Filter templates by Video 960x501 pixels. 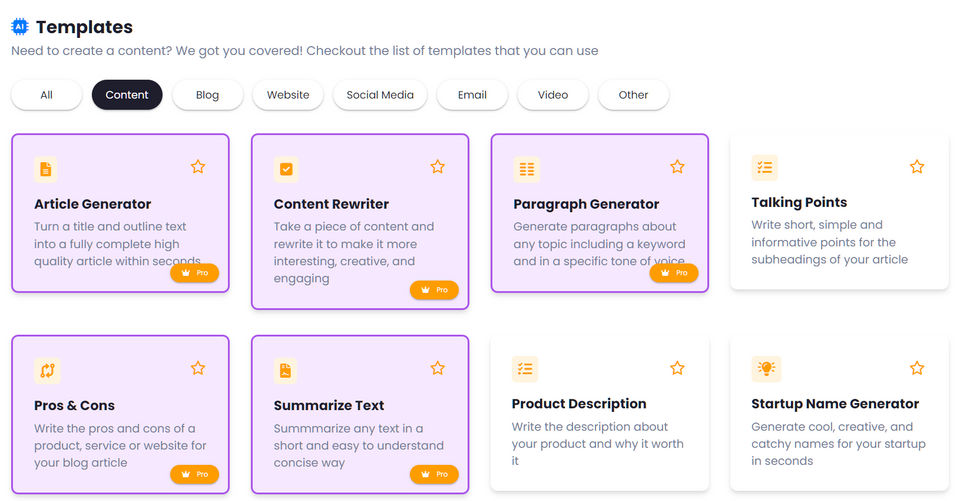point(553,95)
